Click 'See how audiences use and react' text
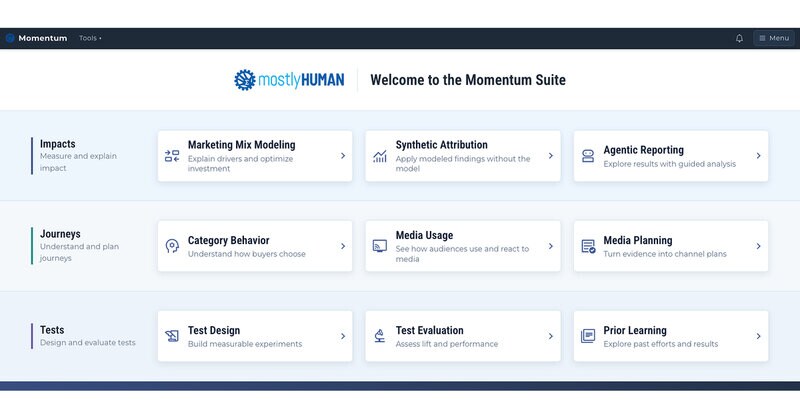 (x=462, y=254)
